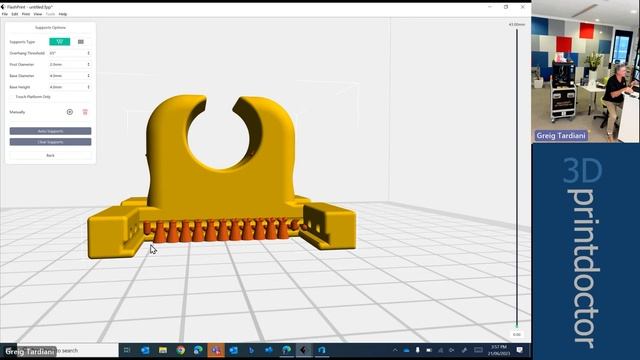640x360 pixels.
Task: Open the File menu
Action: 5,14
